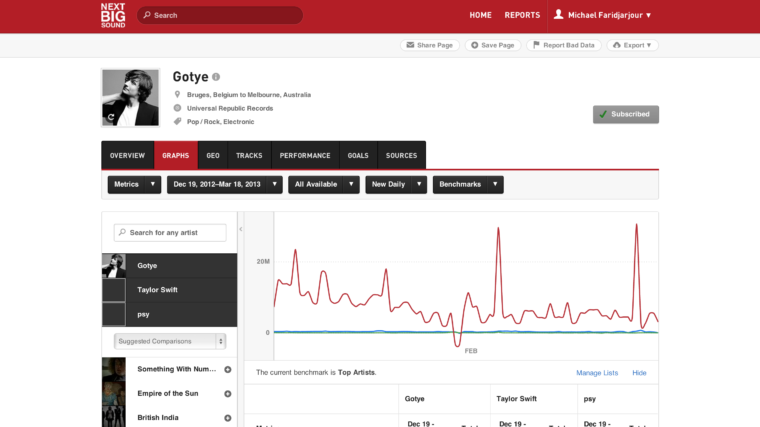Open the Suggested Comparisons selector
The height and width of the screenshot is (427, 760).
[170, 341]
